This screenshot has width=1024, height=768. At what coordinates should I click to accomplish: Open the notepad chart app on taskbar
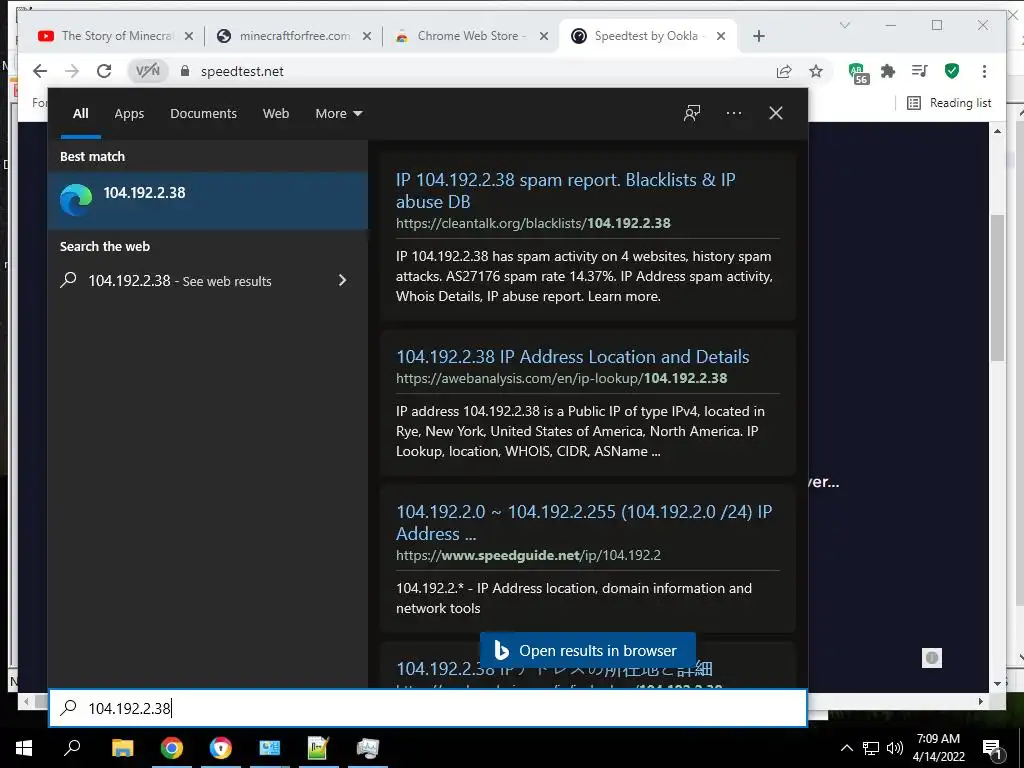(x=318, y=748)
